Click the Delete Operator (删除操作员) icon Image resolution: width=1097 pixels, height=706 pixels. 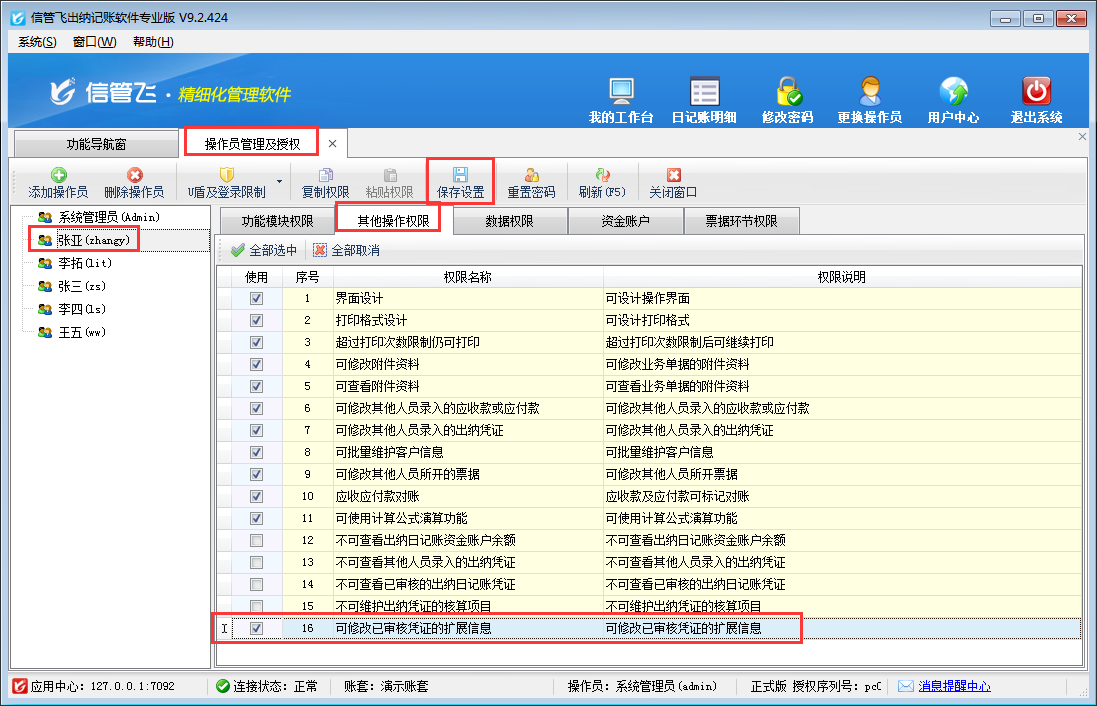pyautogui.click(x=134, y=175)
